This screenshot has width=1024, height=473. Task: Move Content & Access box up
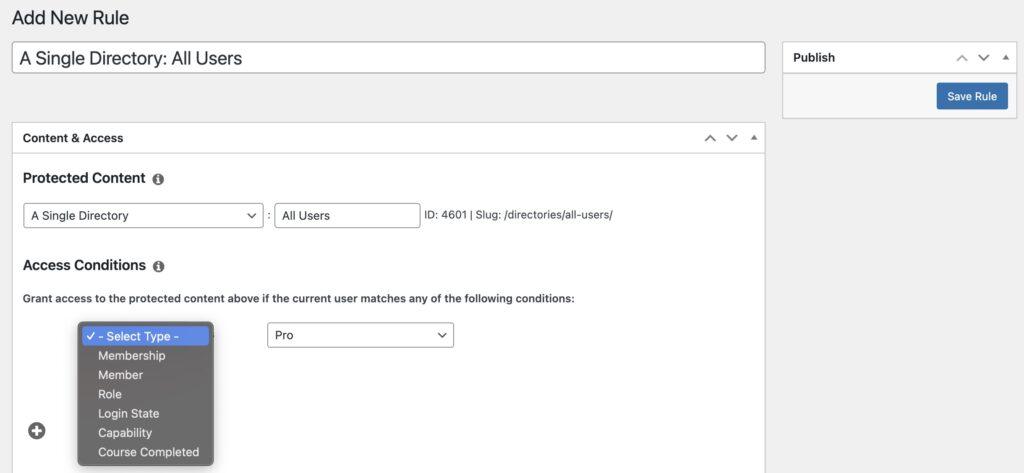[x=710, y=138]
